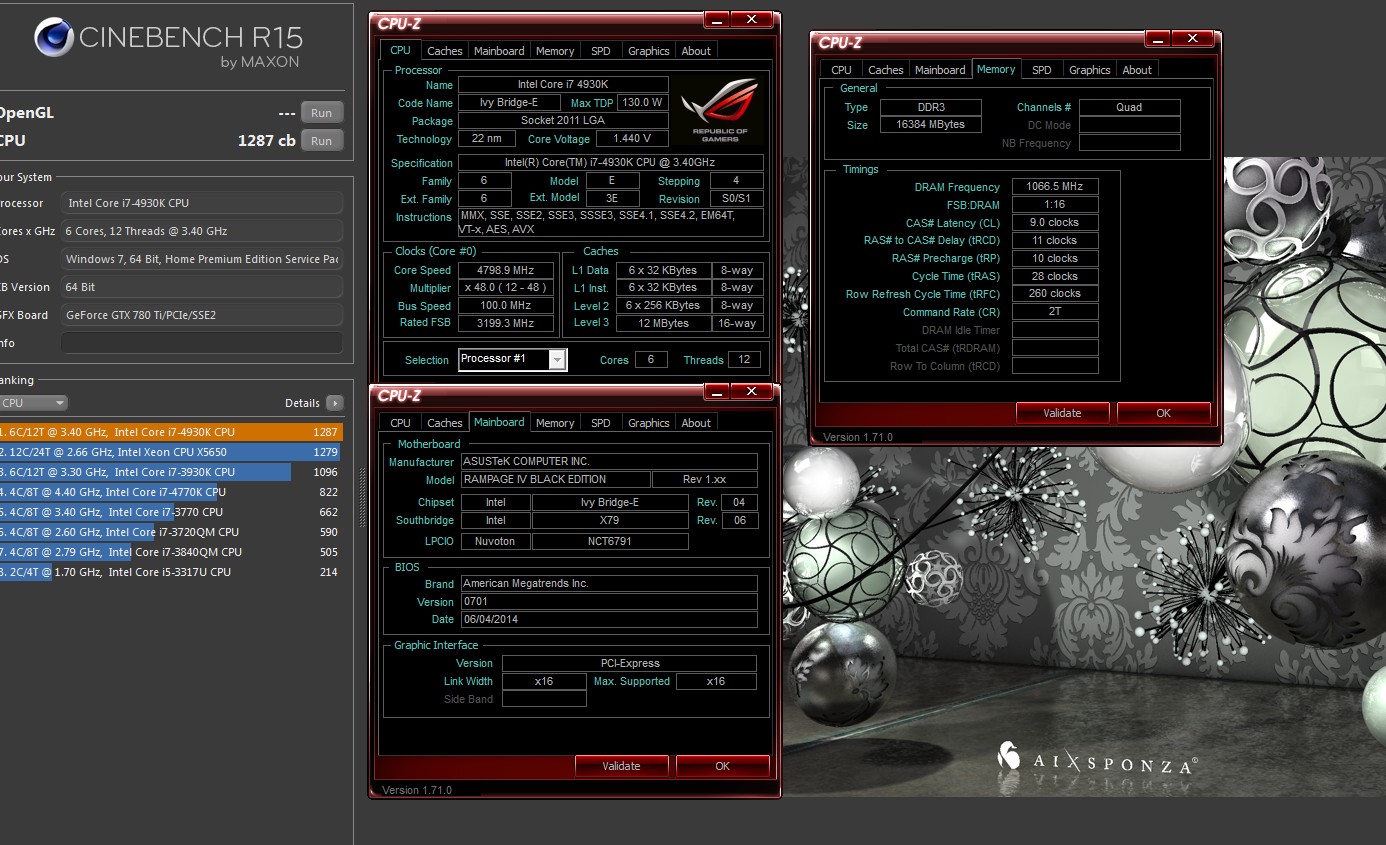Select the top CPU-Z window's SPD tab
The height and width of the screenshot is (845, 1386).
[600, 51]
